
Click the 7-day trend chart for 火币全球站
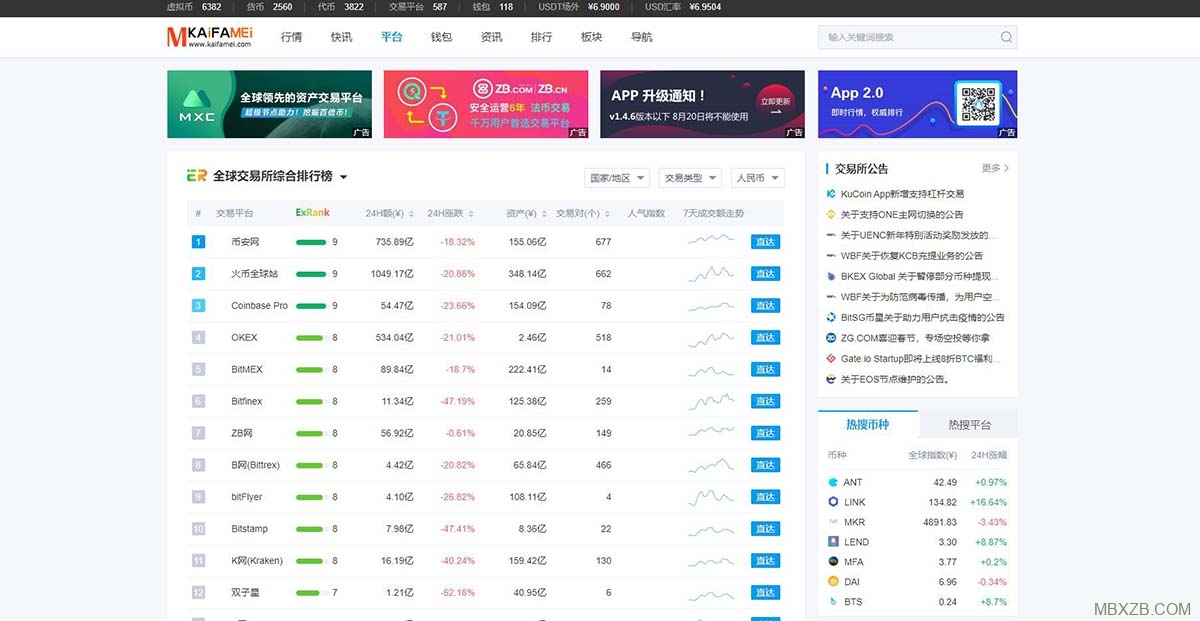(x=711, y=273)
